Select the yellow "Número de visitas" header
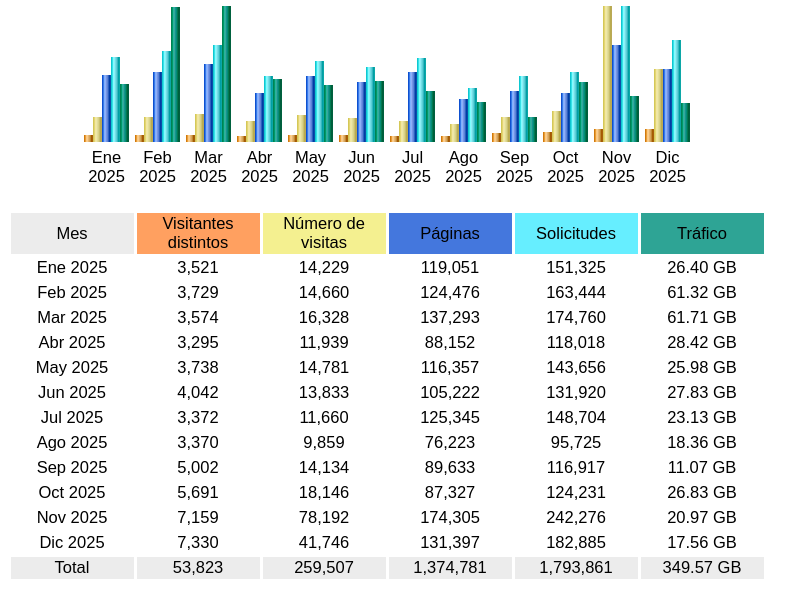The image size is (792, 594). click(x=324, y=233)
